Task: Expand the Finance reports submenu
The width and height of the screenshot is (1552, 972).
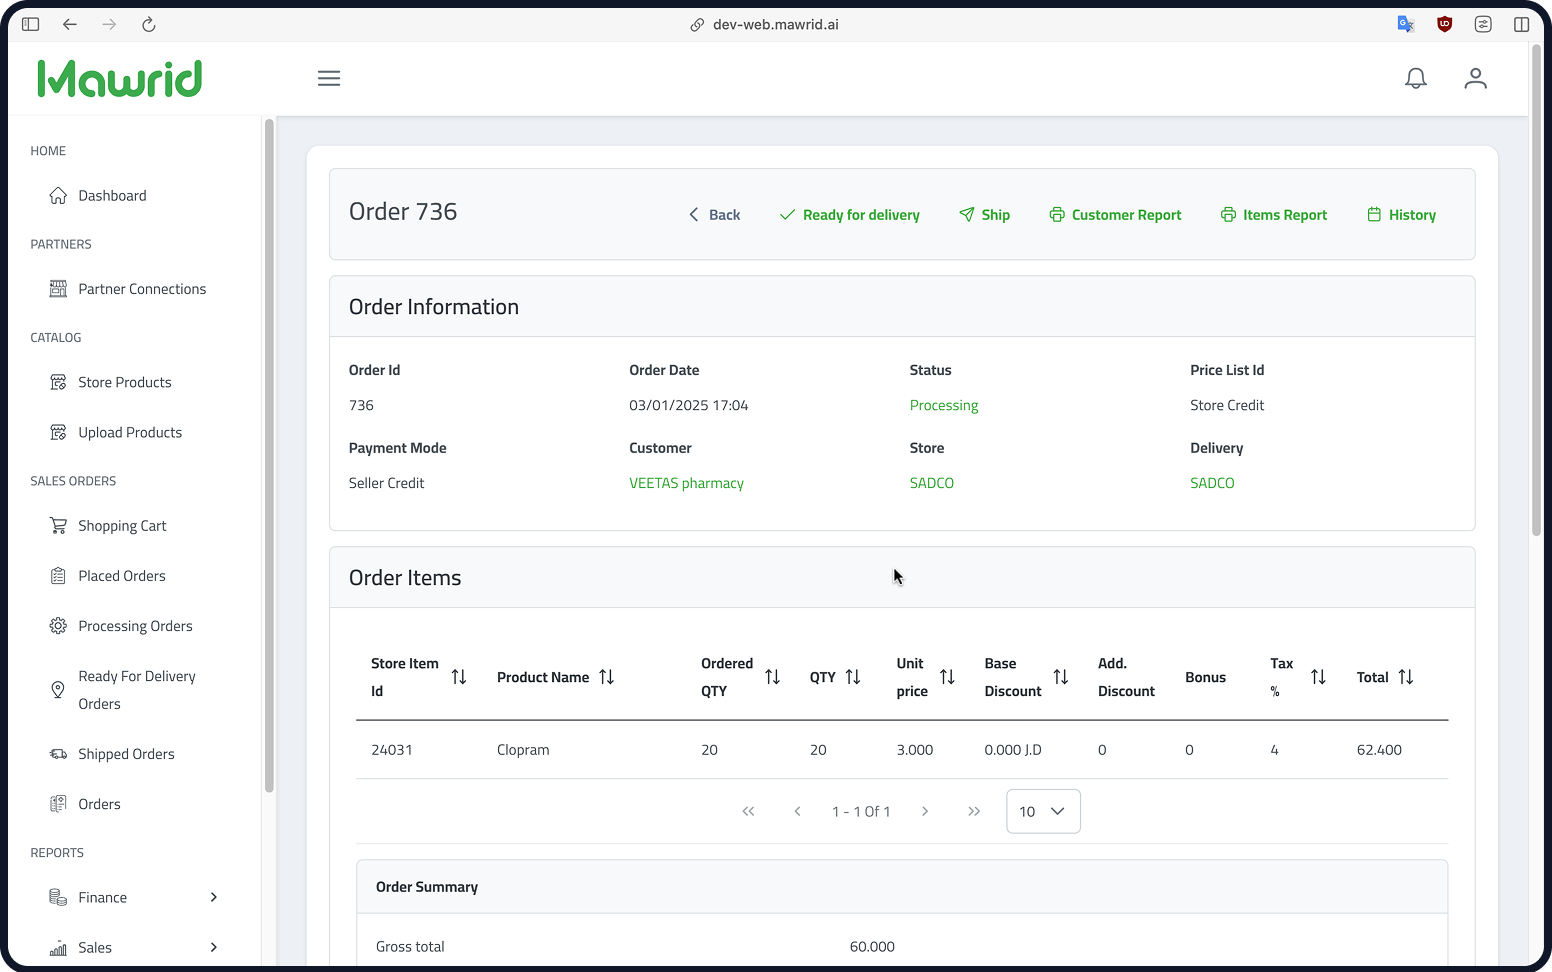Action: tap(213, 897)
